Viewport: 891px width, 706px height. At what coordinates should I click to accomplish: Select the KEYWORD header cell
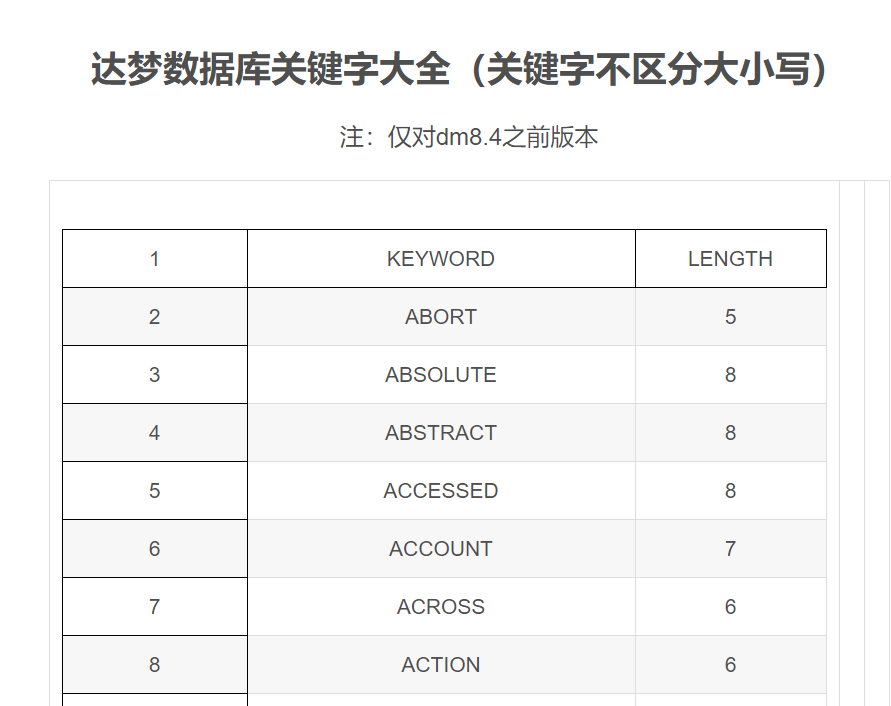point(441,259)
